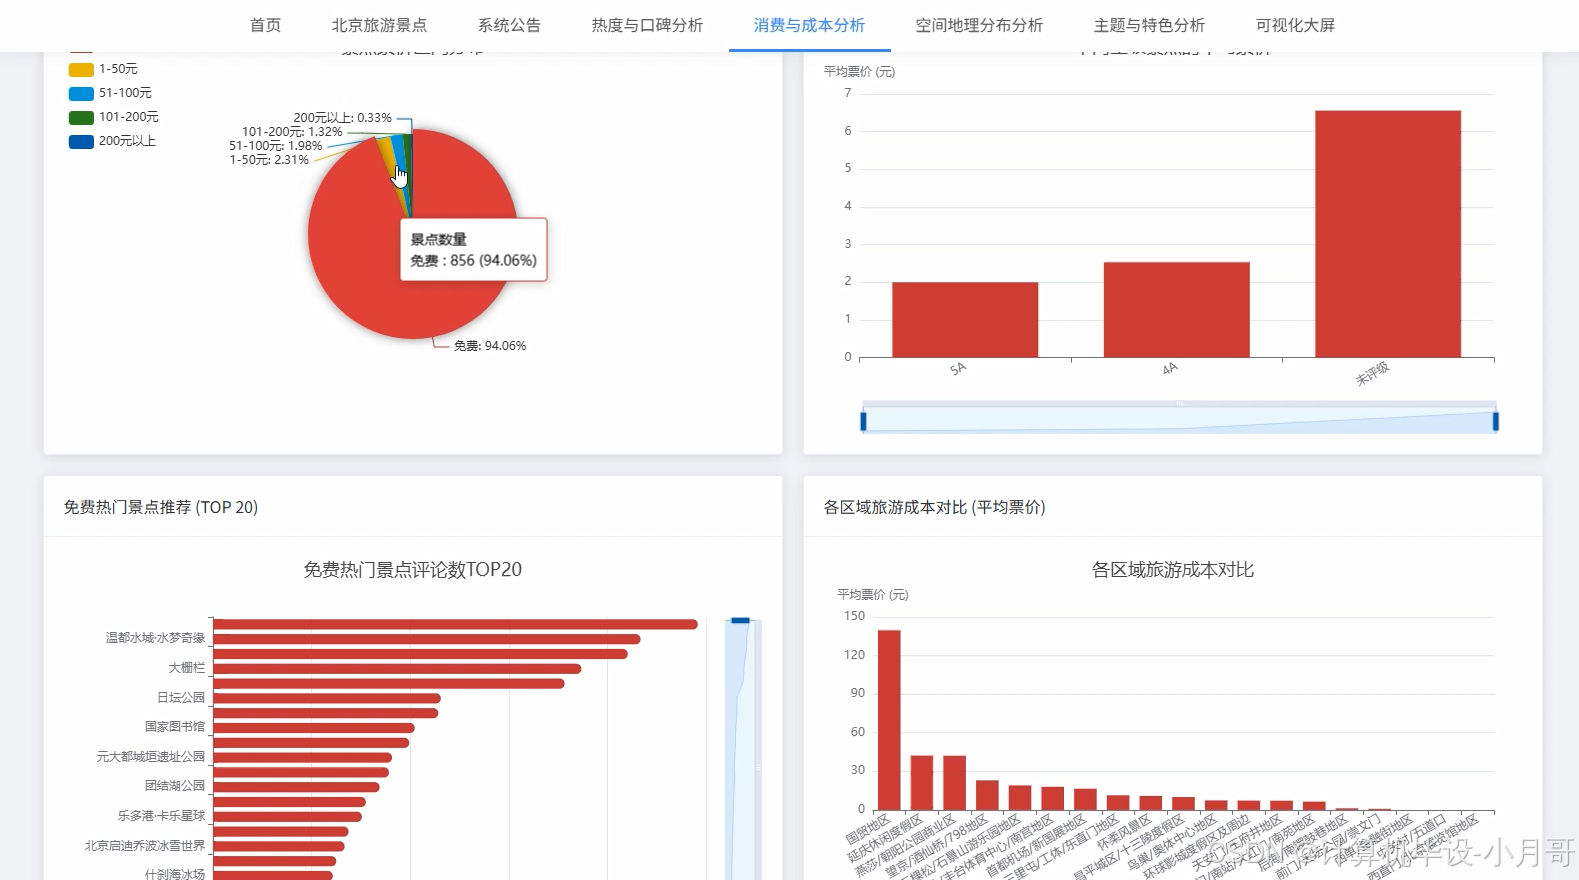Click pie label 免费: 94.06%
This screenshot has width=1579, height=880.
(x=490, y=346)
